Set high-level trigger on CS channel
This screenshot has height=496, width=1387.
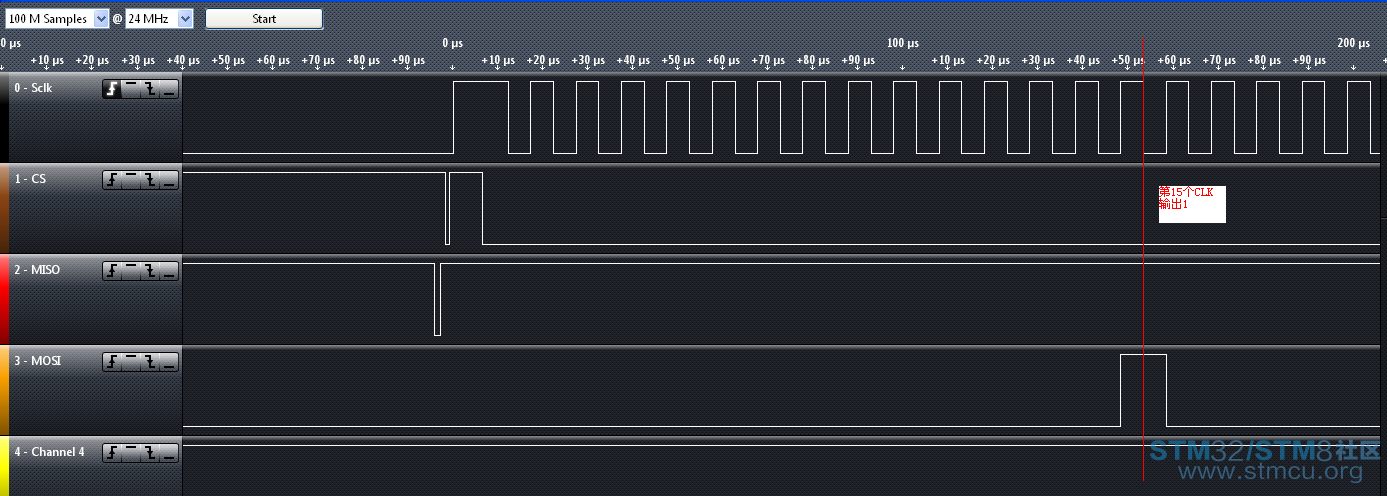pos(131,180)
